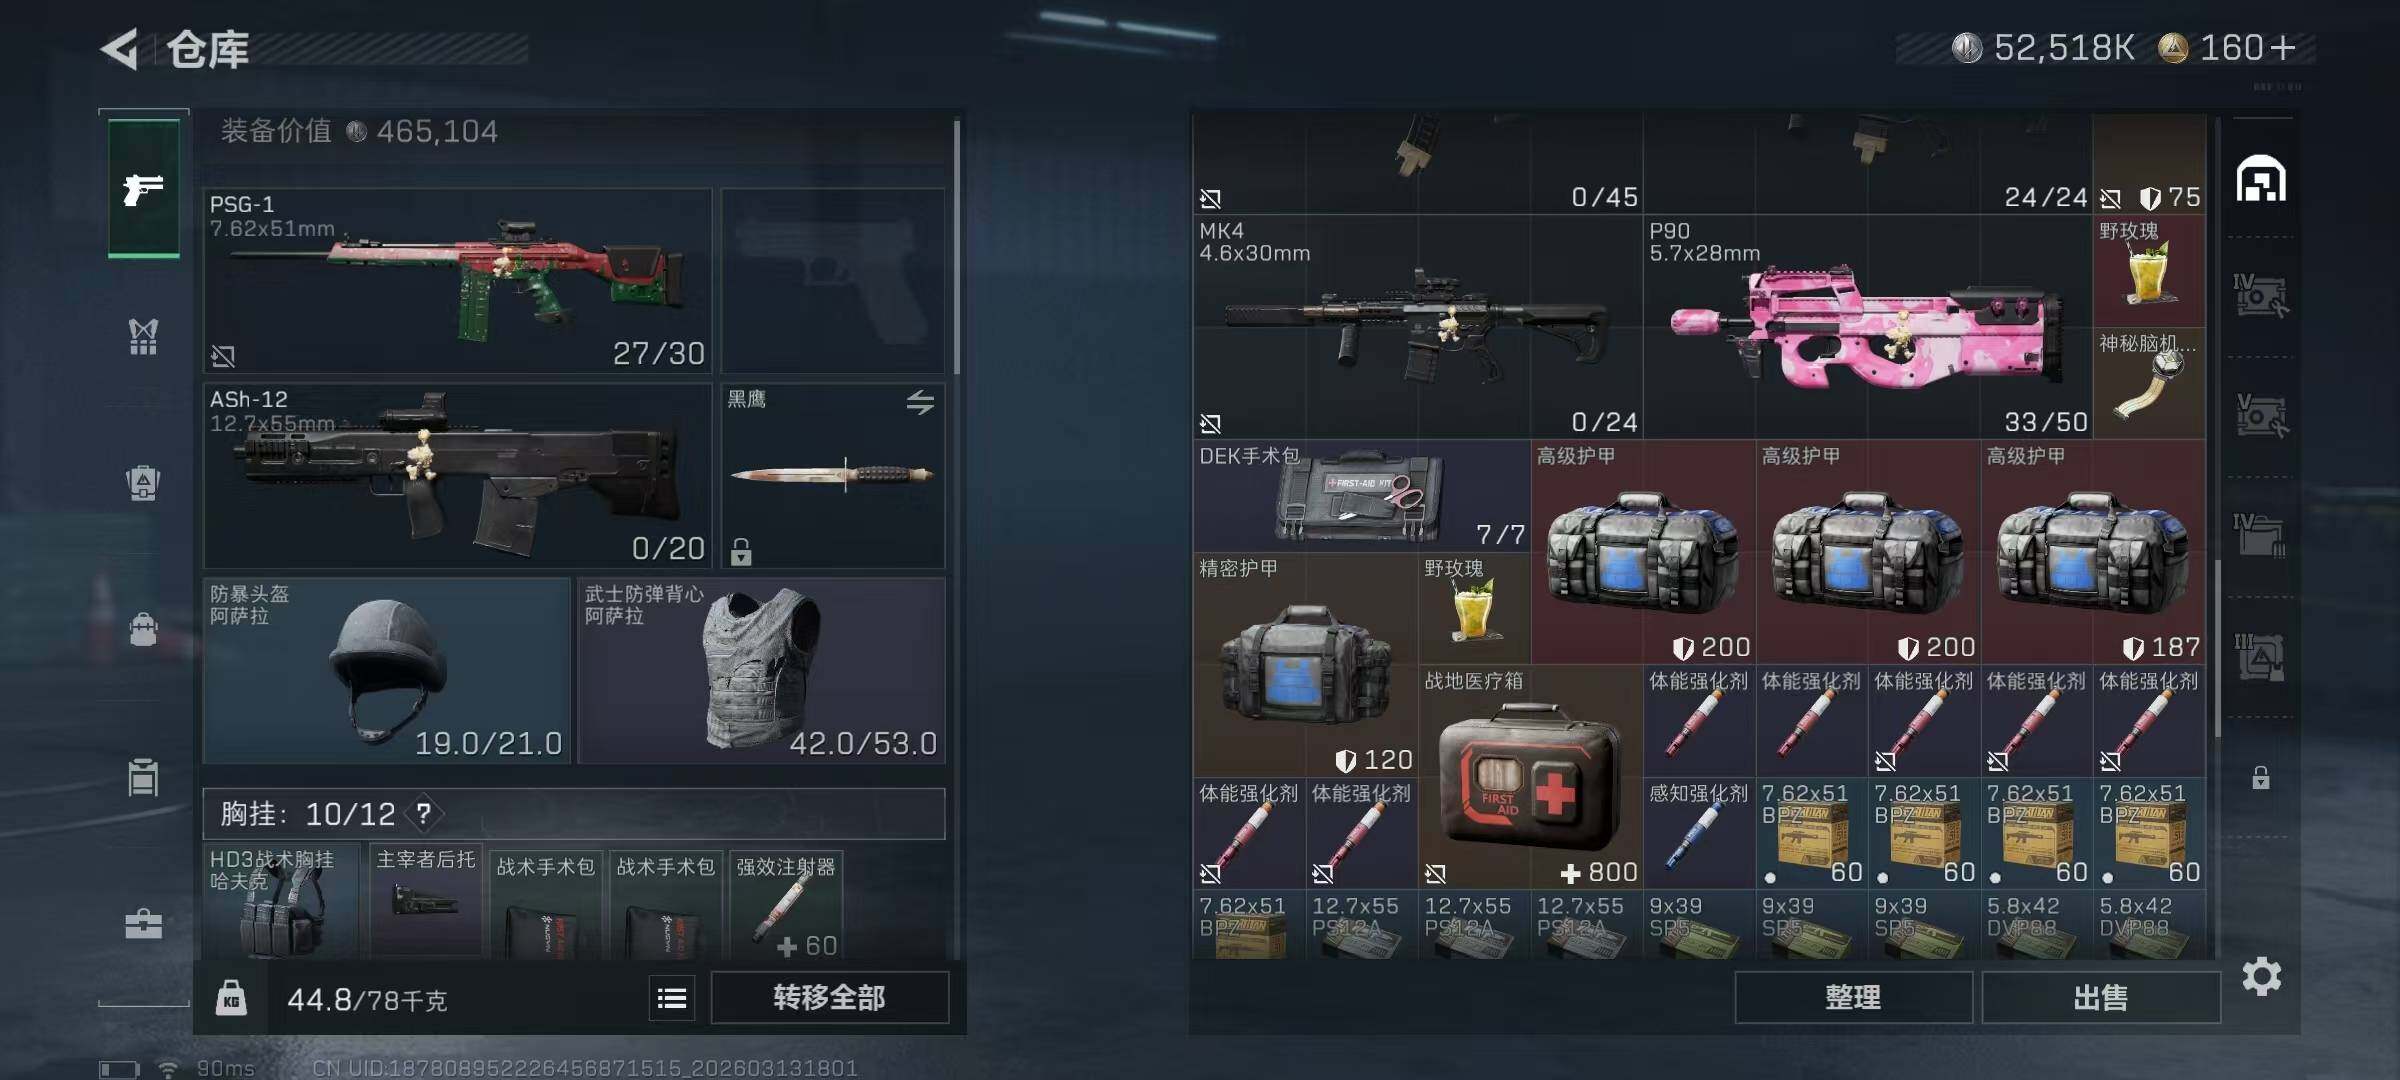The image size is (2400, 1080).
Task: Click the chest rig help question mark
Action: [x=424, y=814]
